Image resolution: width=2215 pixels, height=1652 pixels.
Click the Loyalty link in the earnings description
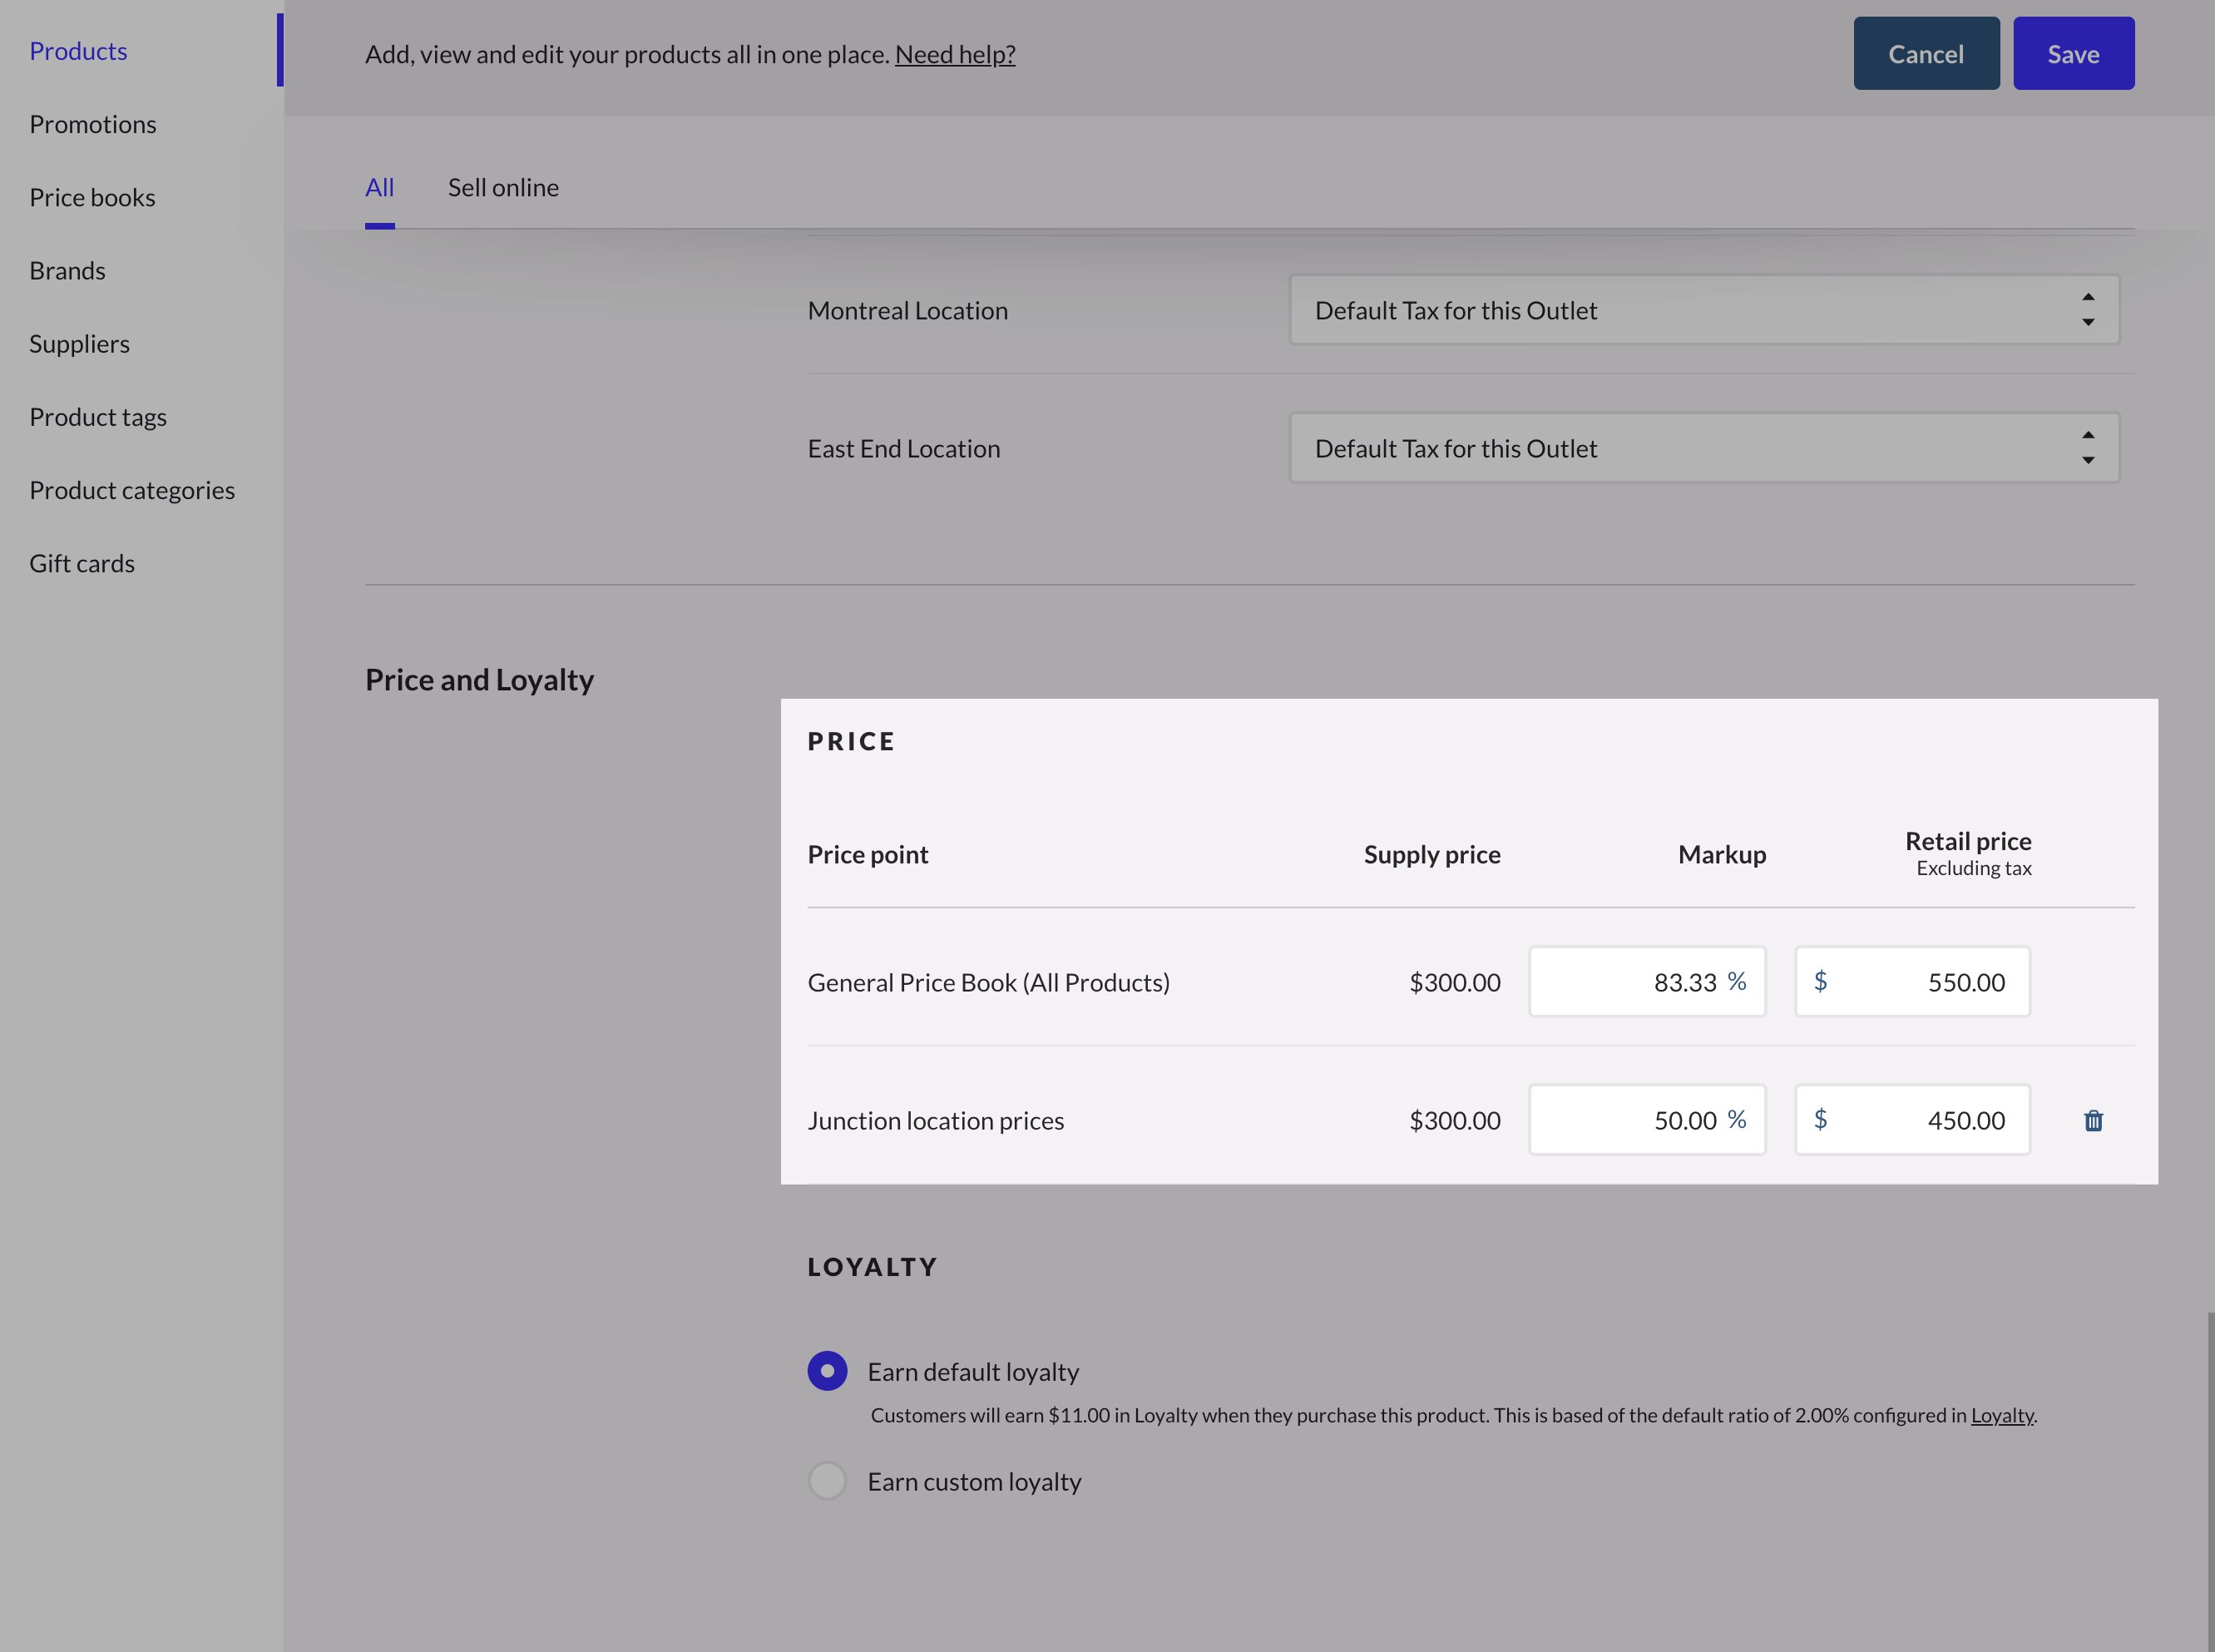point(2001,1415)
